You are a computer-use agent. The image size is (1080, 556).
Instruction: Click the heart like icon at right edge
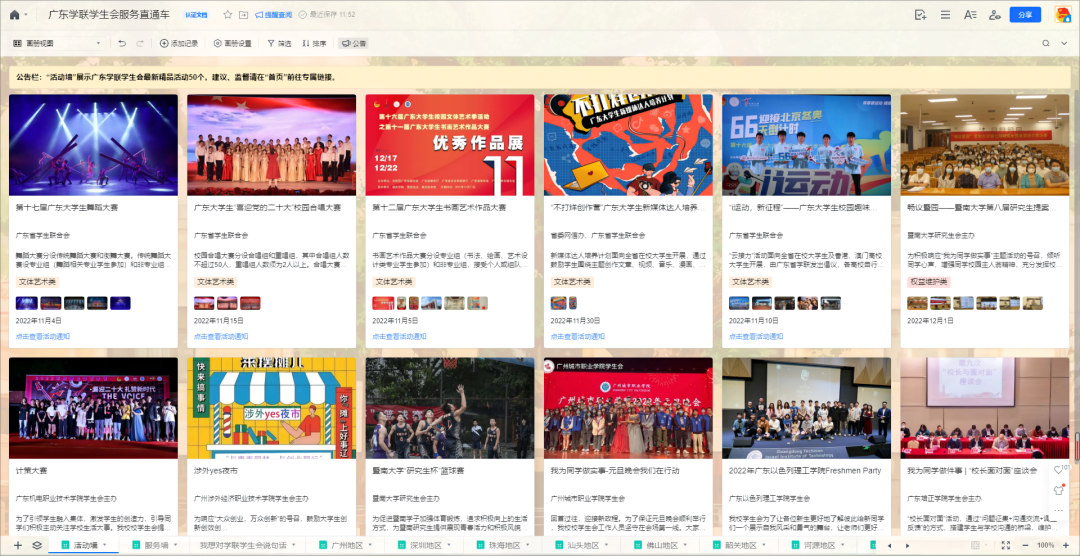(x=1059, y=470)
